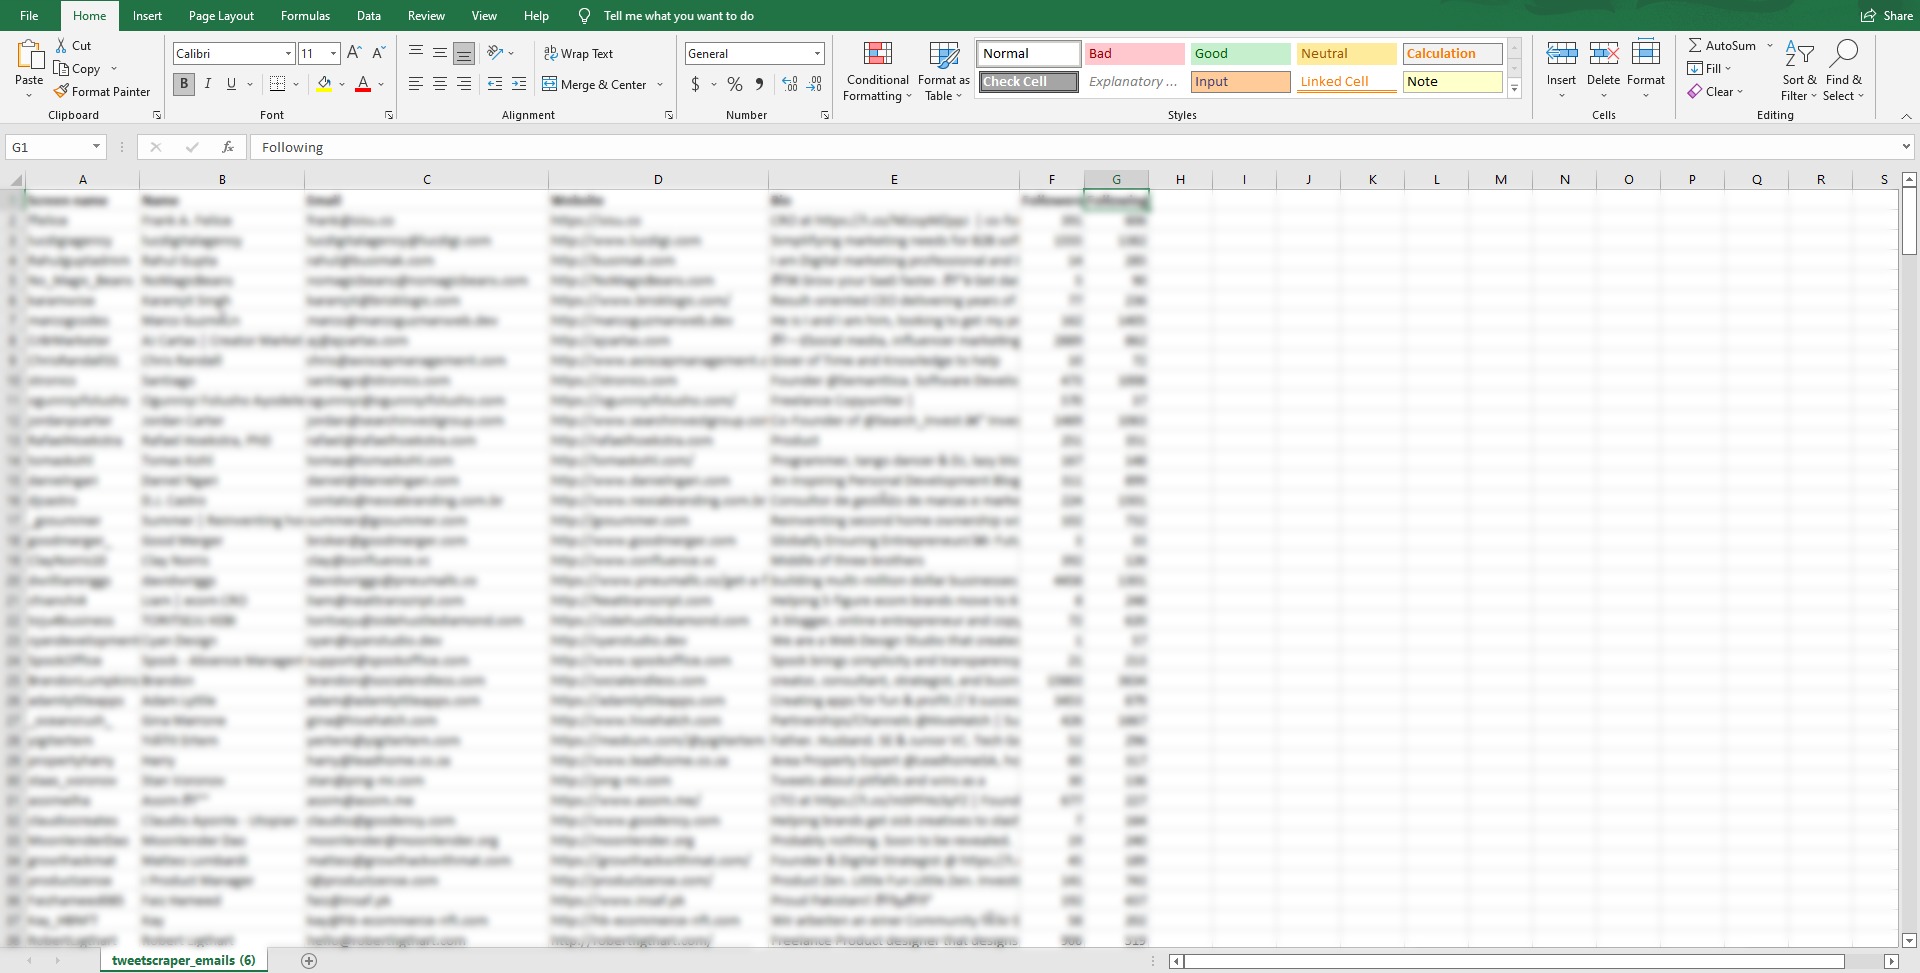Open the Name Box dropdown arrow

pos(96,147)
